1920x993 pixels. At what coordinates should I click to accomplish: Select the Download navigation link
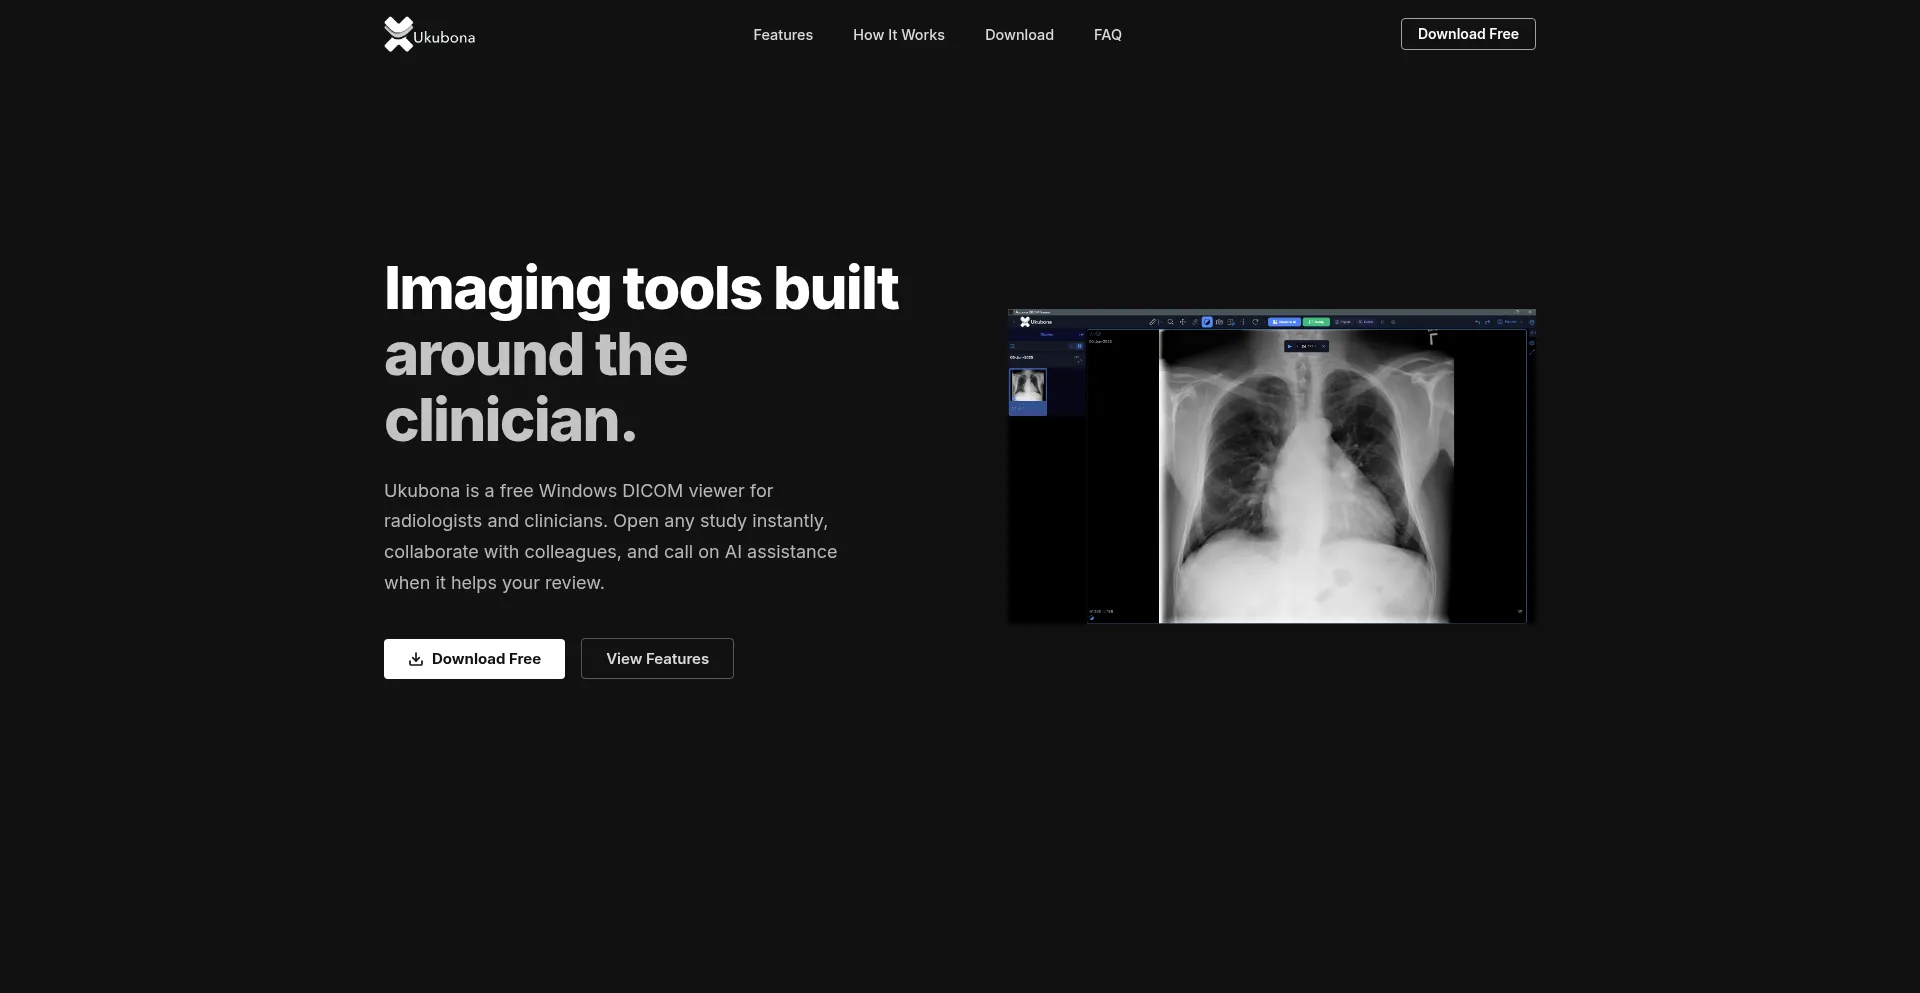point(1019,35)
